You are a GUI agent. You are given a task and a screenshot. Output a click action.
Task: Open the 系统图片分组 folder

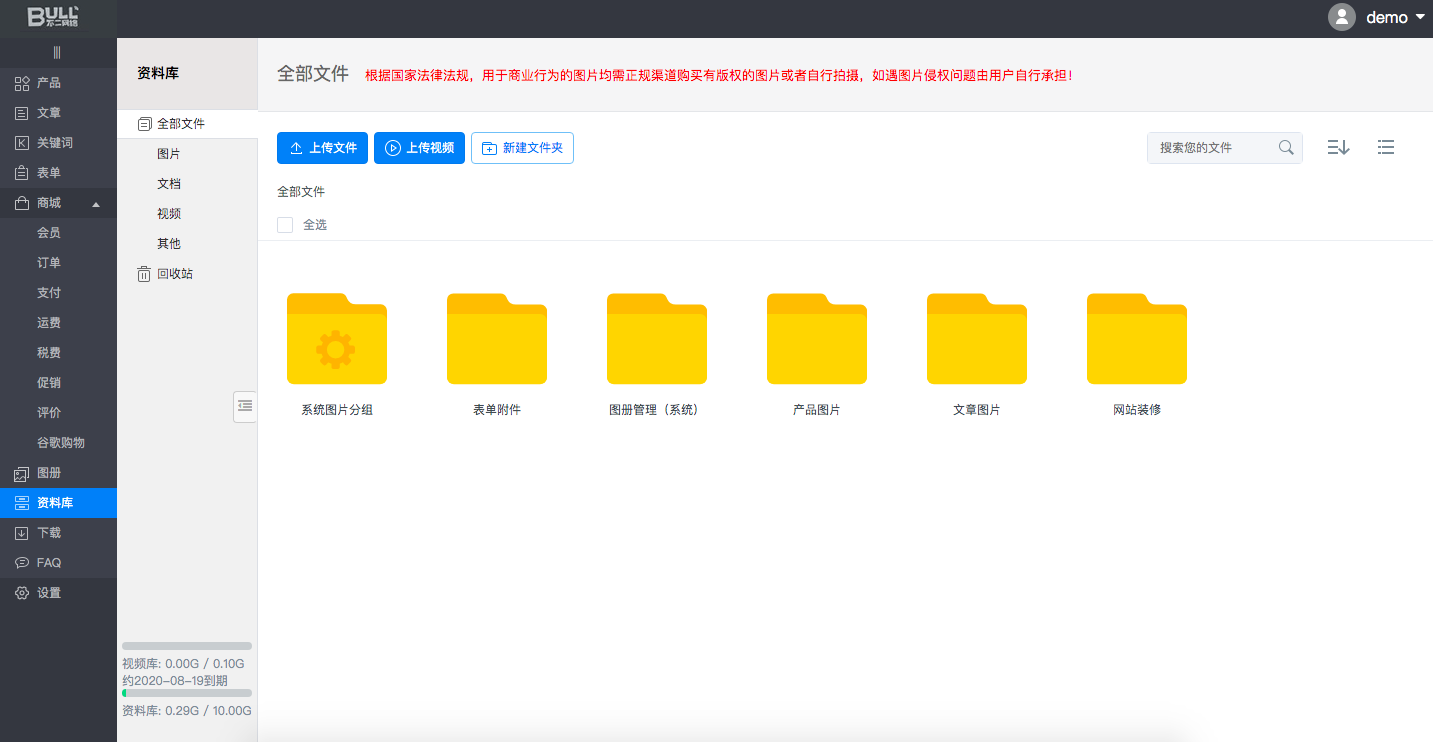[337, 340]
